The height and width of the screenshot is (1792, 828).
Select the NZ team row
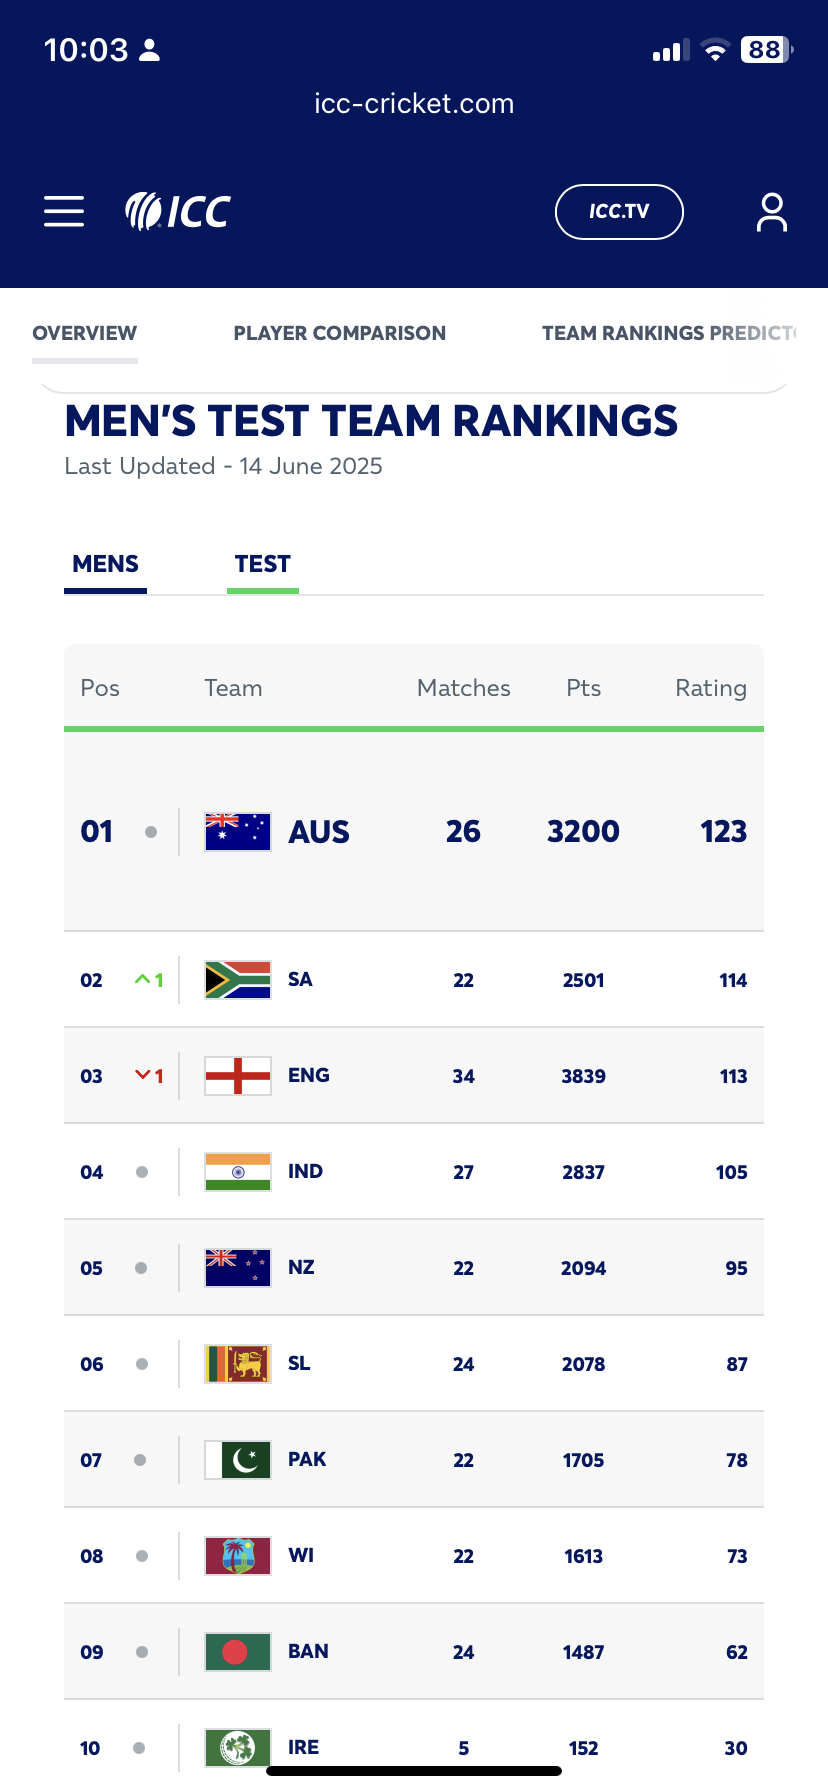pyautogui.click(x=414, y=1268)
